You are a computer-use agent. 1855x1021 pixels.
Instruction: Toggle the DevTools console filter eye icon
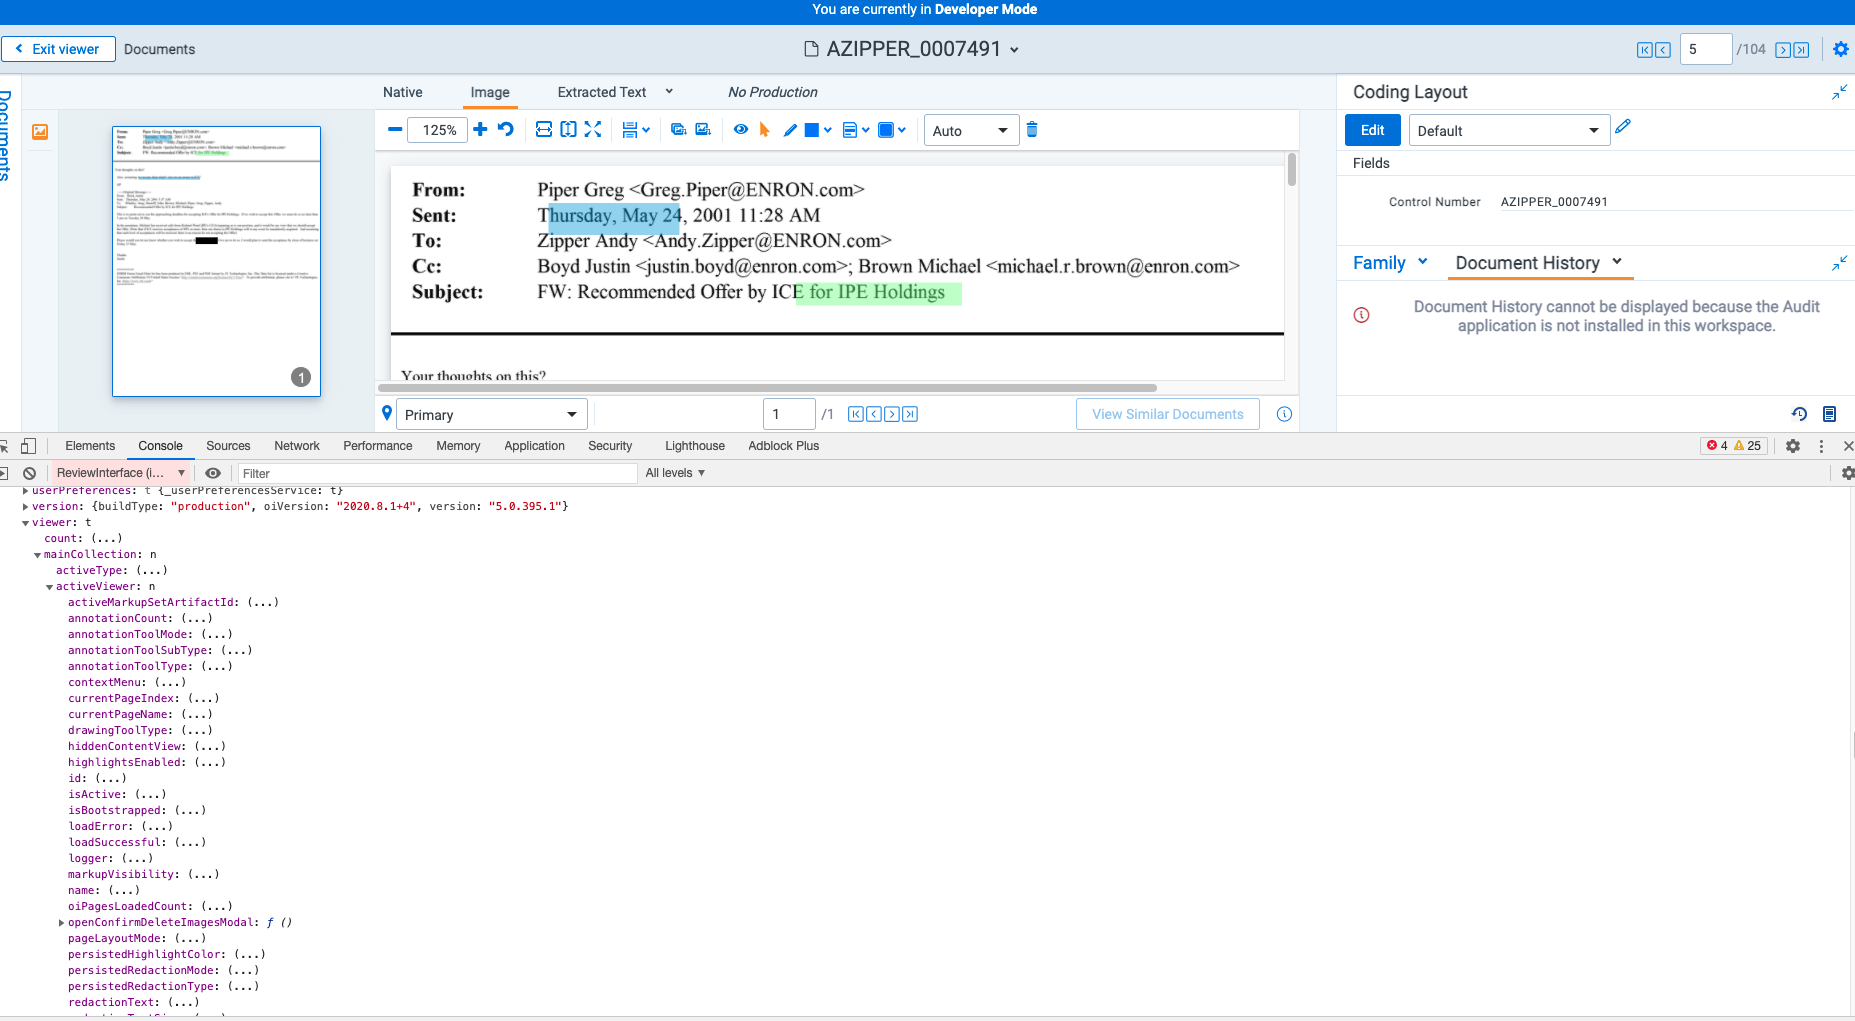point(213,472)
